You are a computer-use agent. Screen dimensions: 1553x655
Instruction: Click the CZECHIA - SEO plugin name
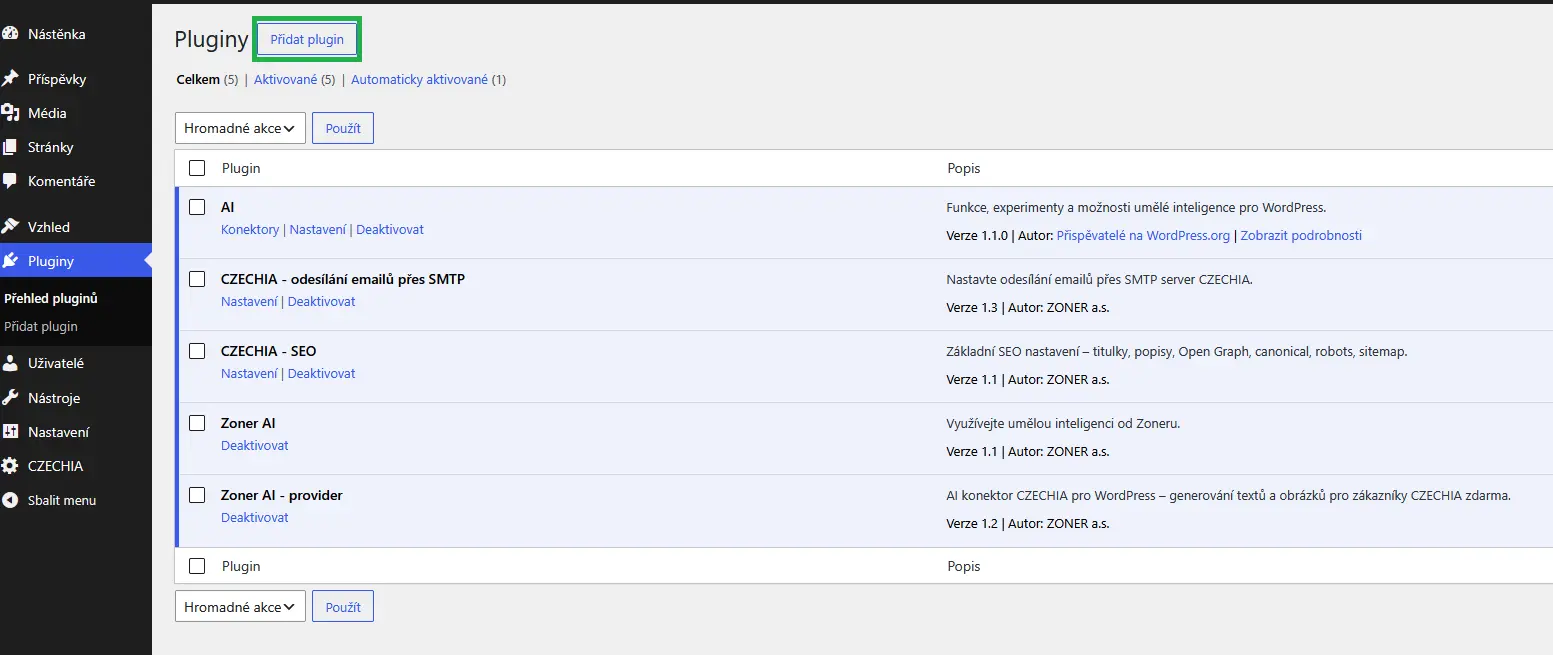point(269,351)
